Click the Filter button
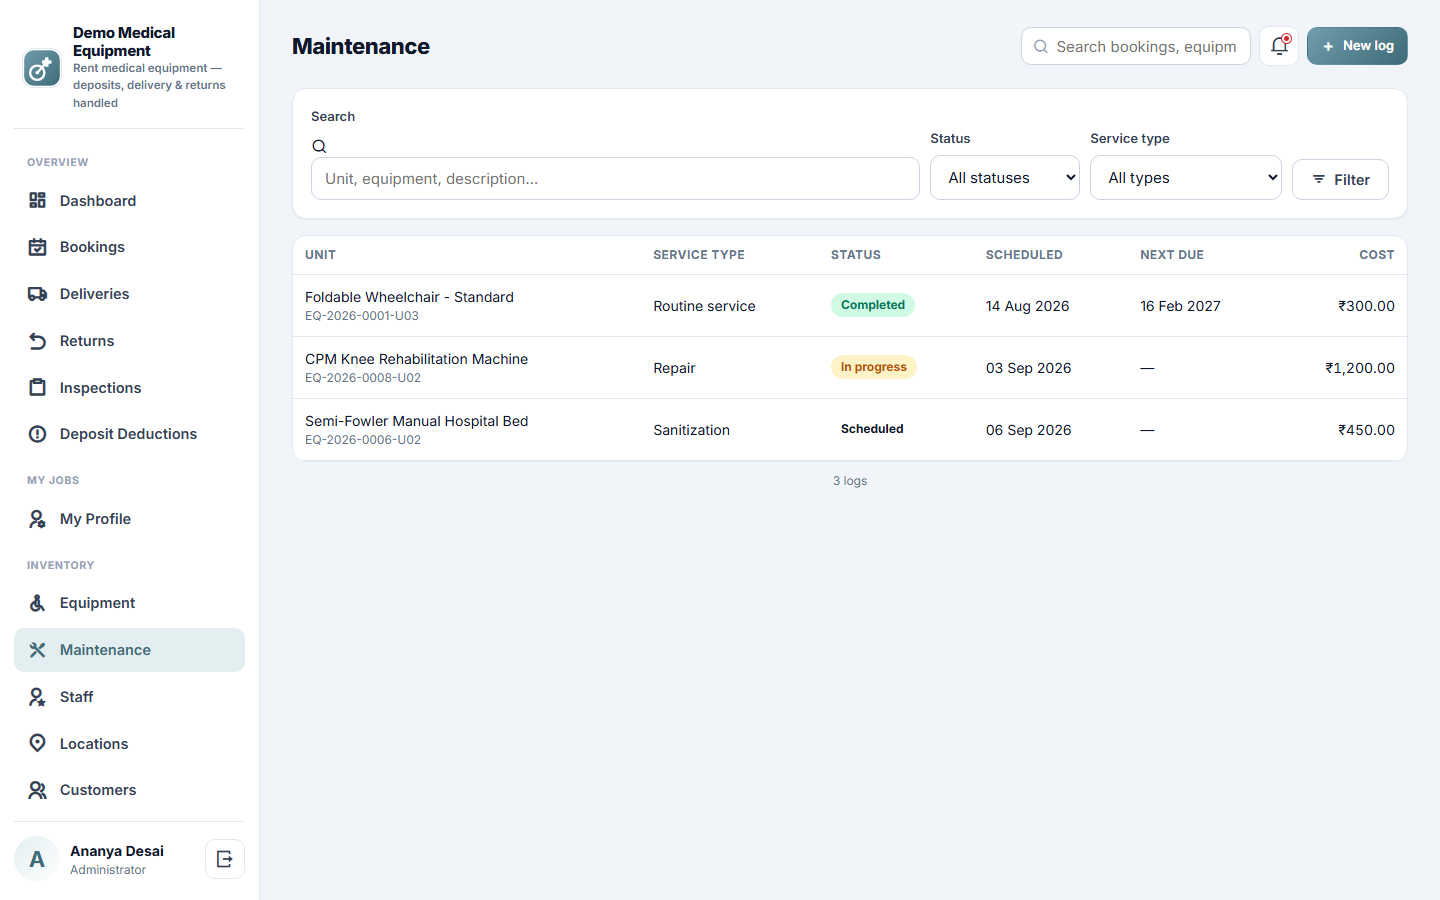 [1340, 180]
